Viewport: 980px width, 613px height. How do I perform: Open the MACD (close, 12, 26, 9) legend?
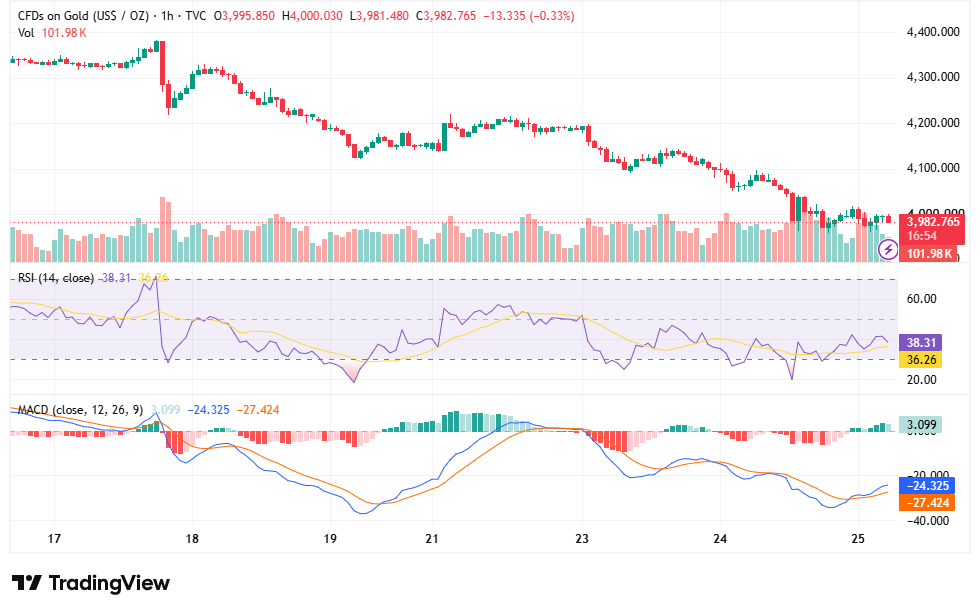(80, 410)
